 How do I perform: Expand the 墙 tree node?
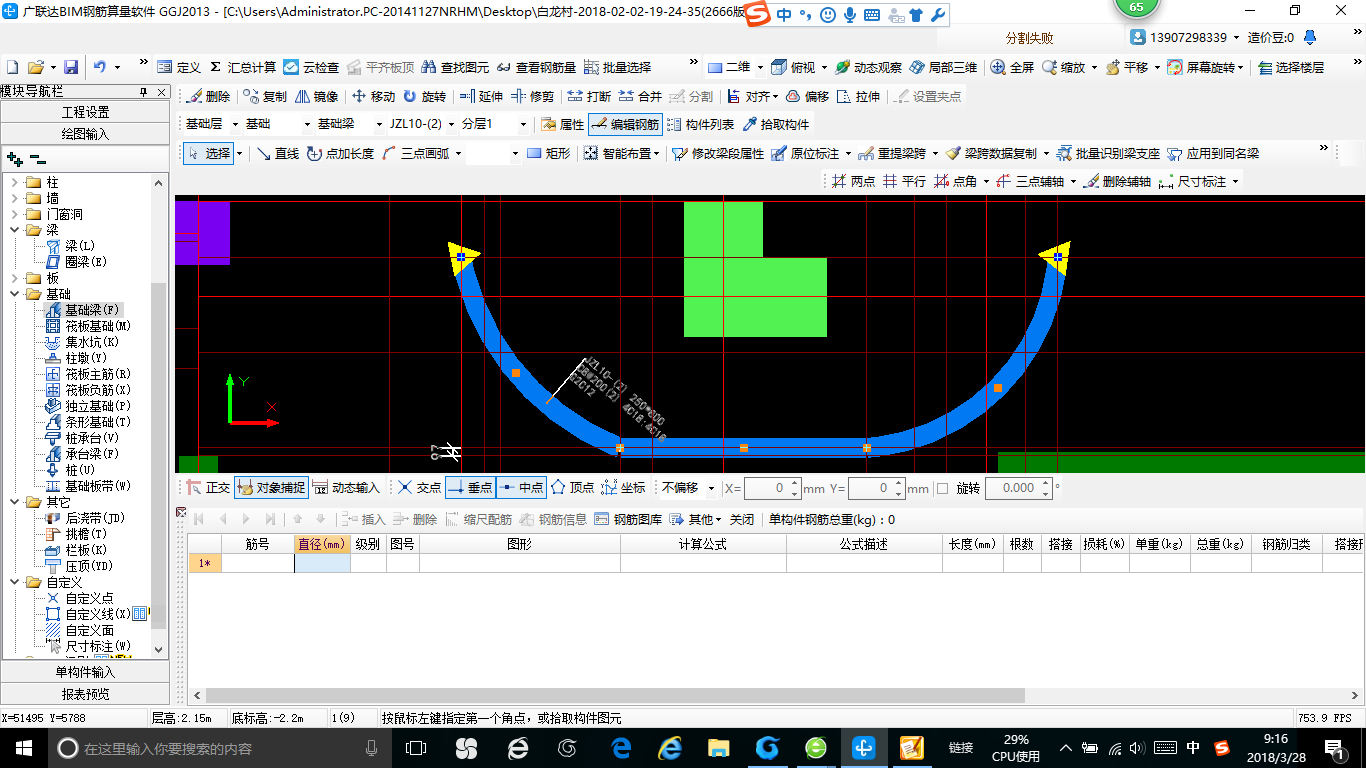[x=15, y=198]
